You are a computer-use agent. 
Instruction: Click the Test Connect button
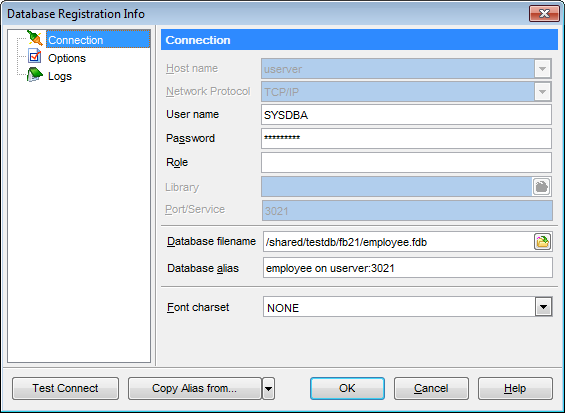(x=65, y=388)
